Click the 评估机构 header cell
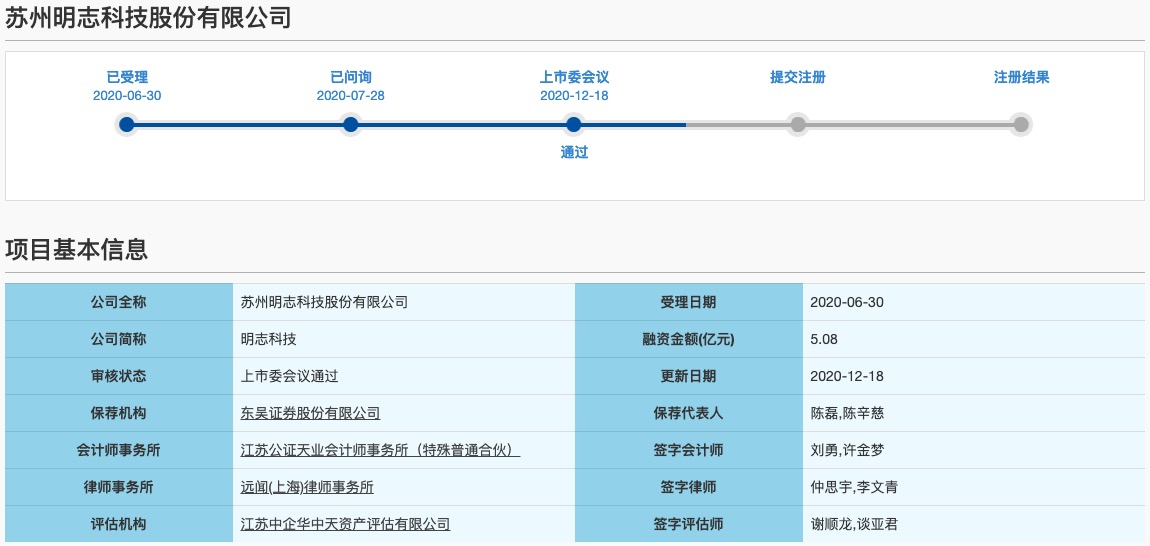Image resolution: width=1150 pixels, height=546 pixels. coord(119,524)
